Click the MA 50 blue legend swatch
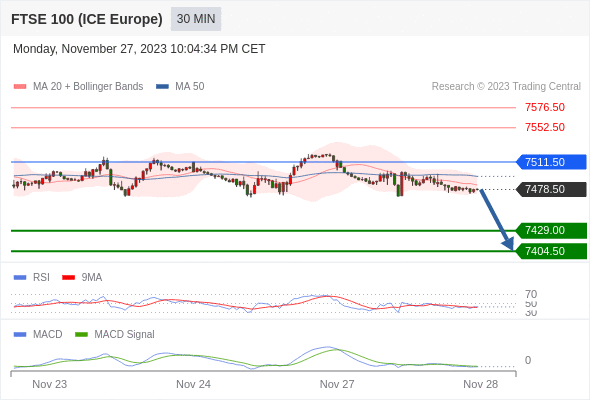 pyautogui.click(x=162, y=87)
